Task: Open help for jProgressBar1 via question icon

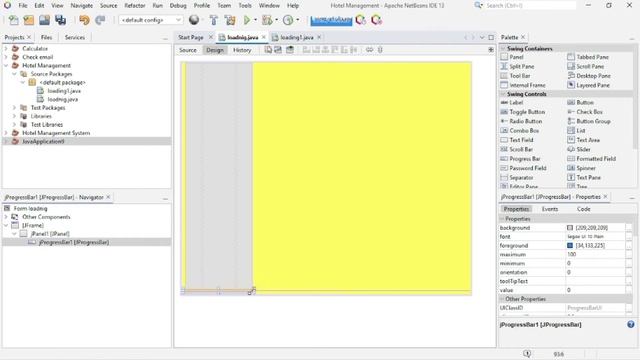Action: click(x=631, y=324)
